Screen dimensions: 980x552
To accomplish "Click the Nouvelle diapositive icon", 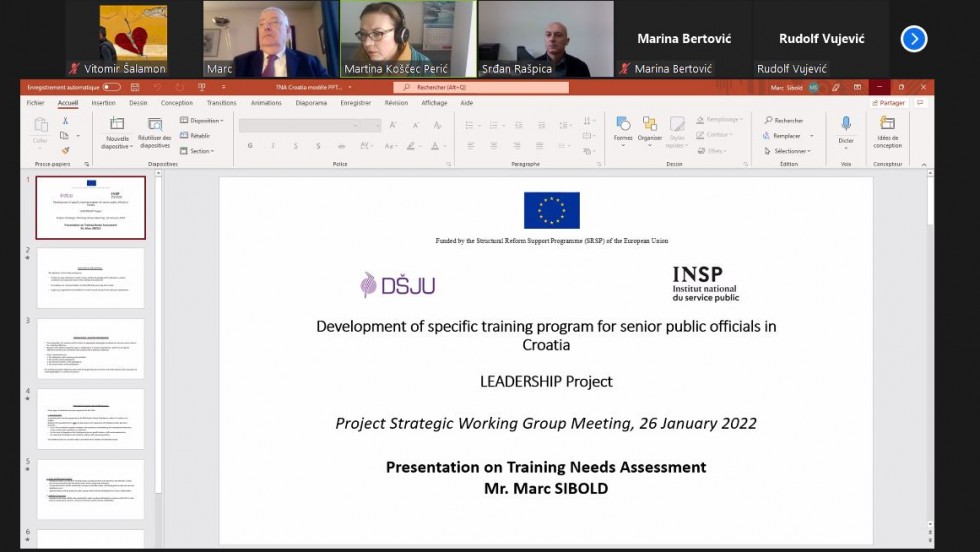I will pos(117,124).
